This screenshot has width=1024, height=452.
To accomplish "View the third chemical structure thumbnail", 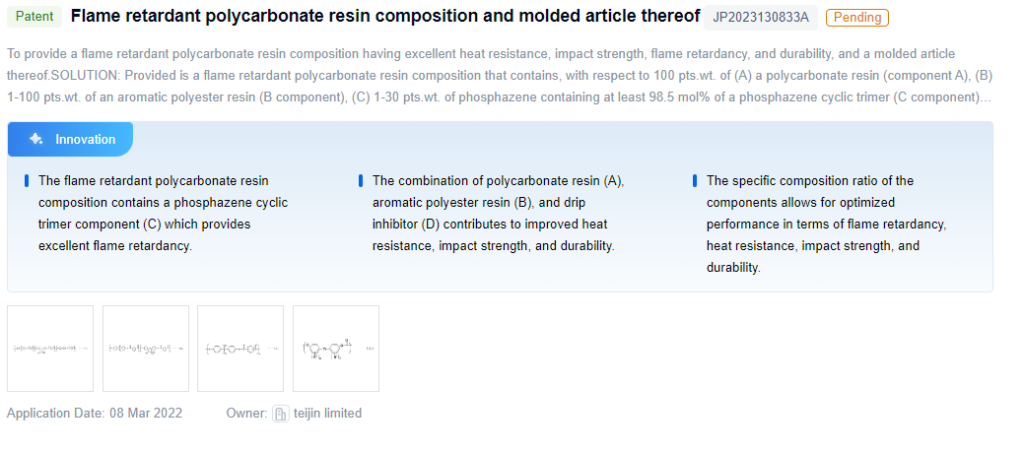I will (241, 348).
